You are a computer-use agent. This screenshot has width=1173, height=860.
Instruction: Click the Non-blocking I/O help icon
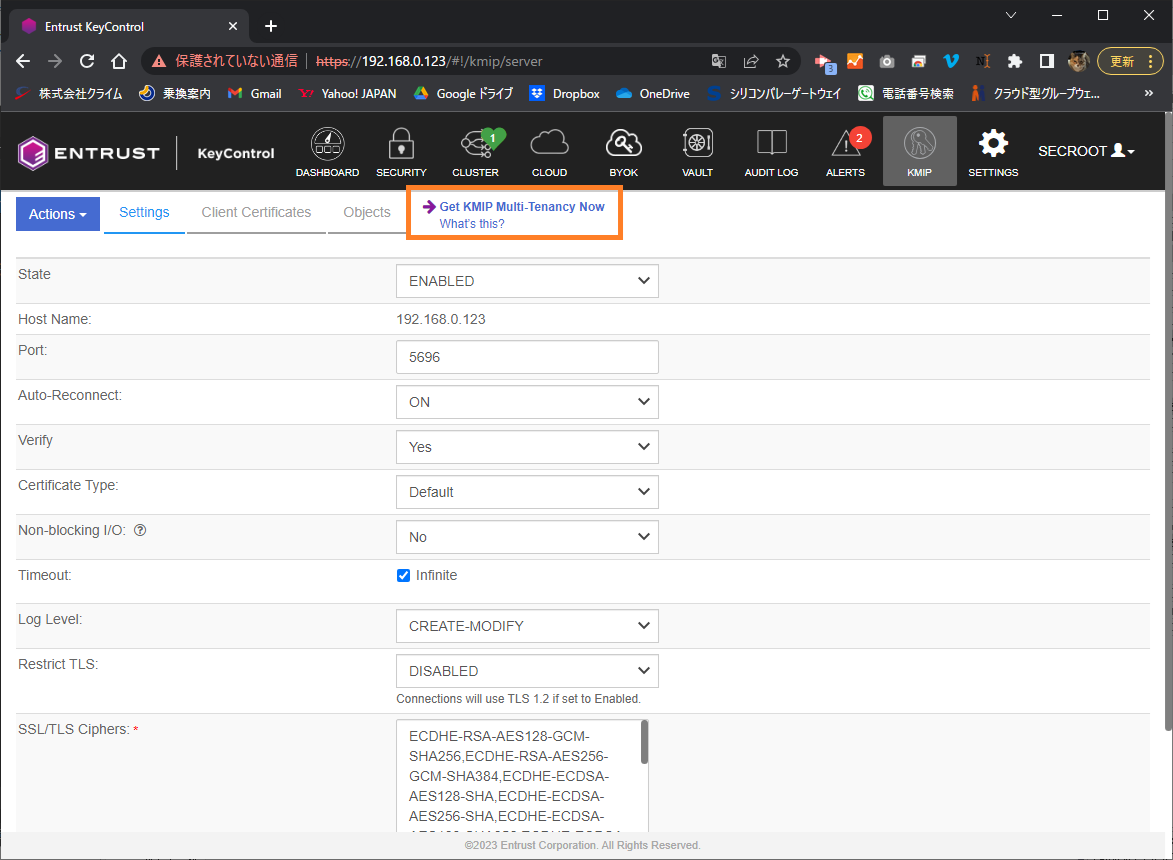pyautogui.click(x=140, y=531)
